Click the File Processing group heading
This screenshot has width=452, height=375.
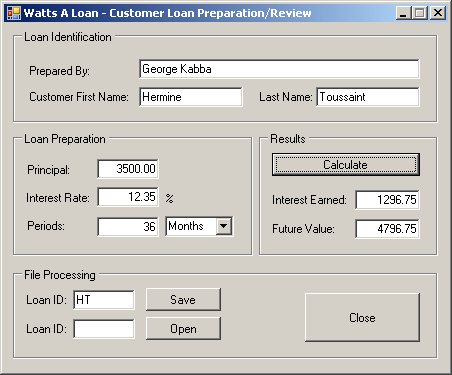click(x=60, y=275)
